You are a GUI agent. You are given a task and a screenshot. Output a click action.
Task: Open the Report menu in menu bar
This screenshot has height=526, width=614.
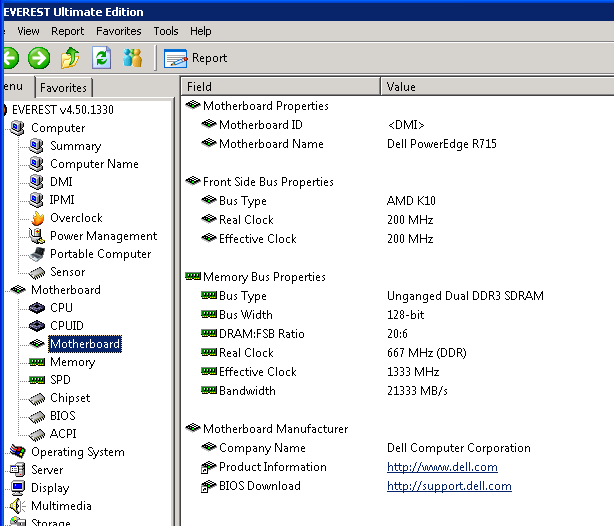click(x=67, y=31)
